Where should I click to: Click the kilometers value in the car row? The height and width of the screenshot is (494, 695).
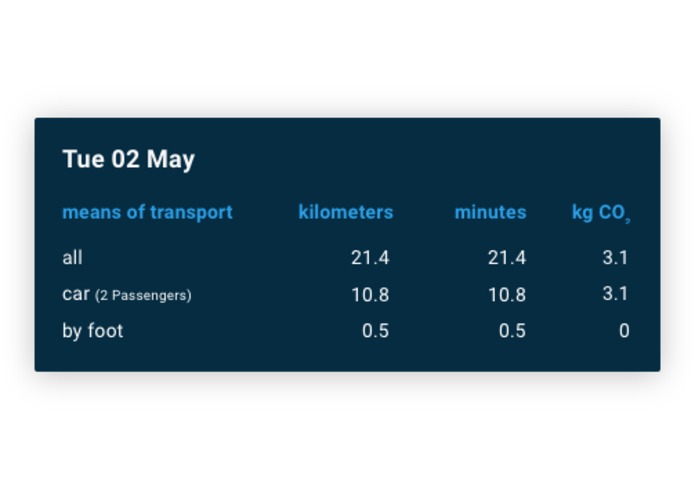coord(370,295)
